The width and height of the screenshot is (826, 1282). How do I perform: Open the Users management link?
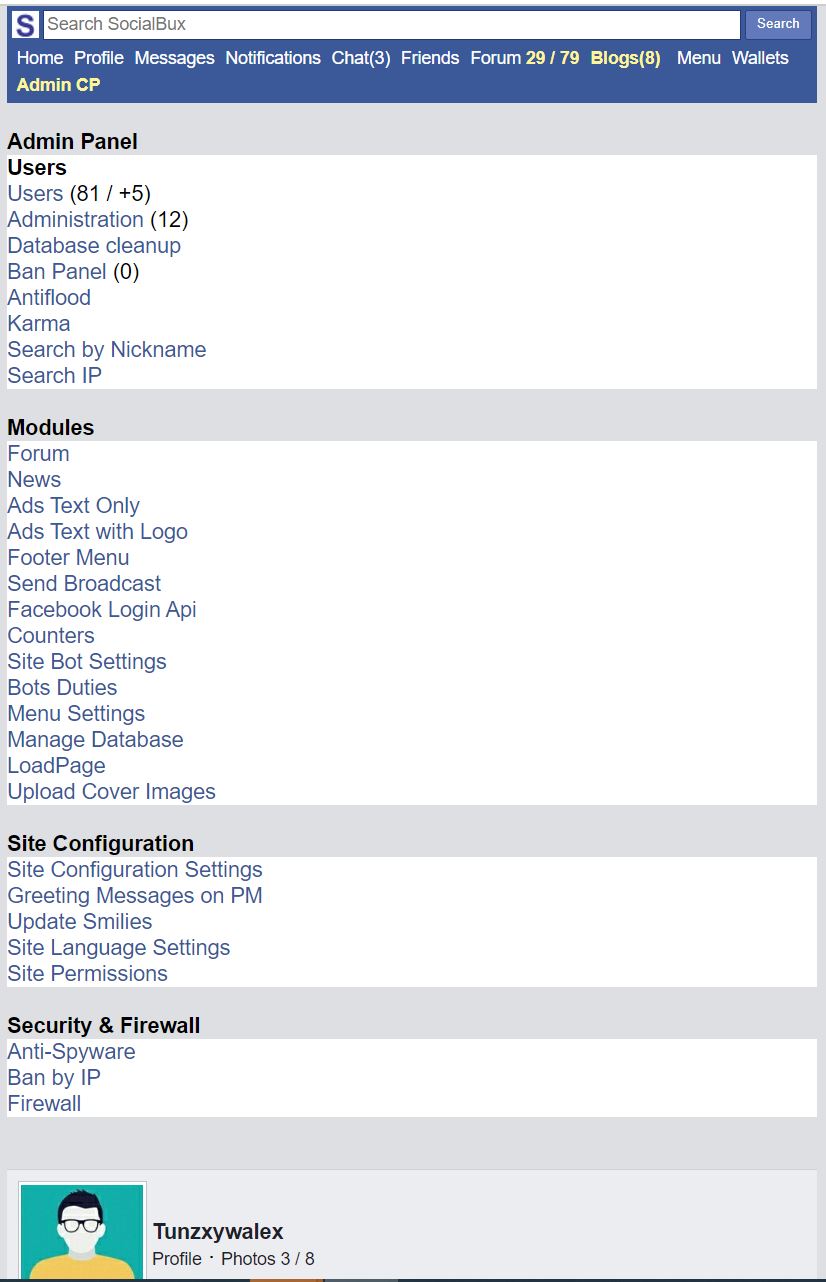pyautogui.click(x=35, y=193)
